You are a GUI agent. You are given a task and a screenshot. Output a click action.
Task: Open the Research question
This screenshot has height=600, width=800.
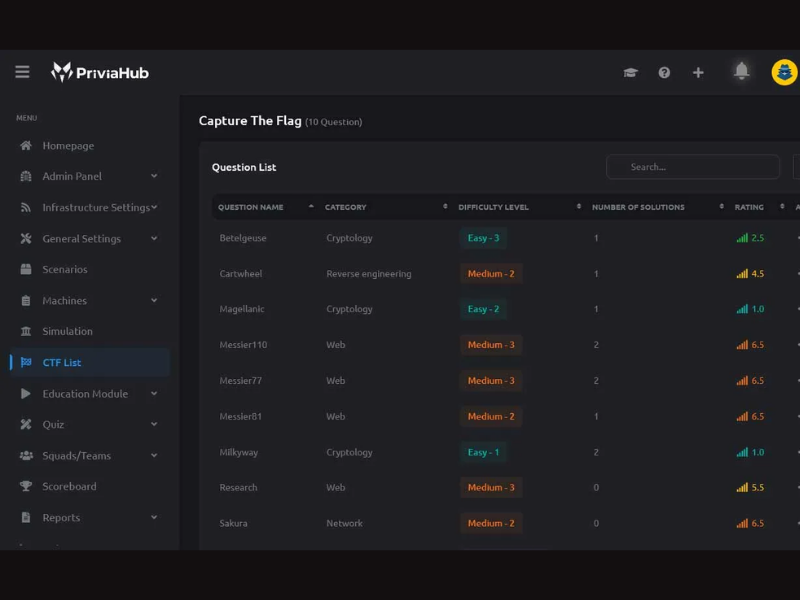[x=238, y=487]
